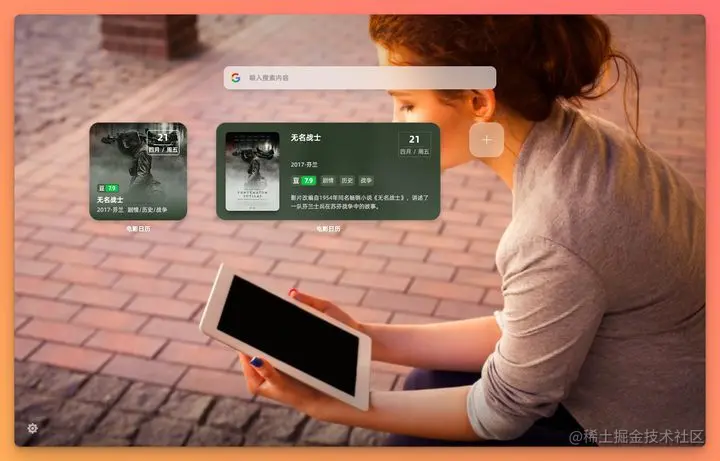Click the 战争 genre tag
The width and height of the screenshot is (720, 461).
point(366,180)
